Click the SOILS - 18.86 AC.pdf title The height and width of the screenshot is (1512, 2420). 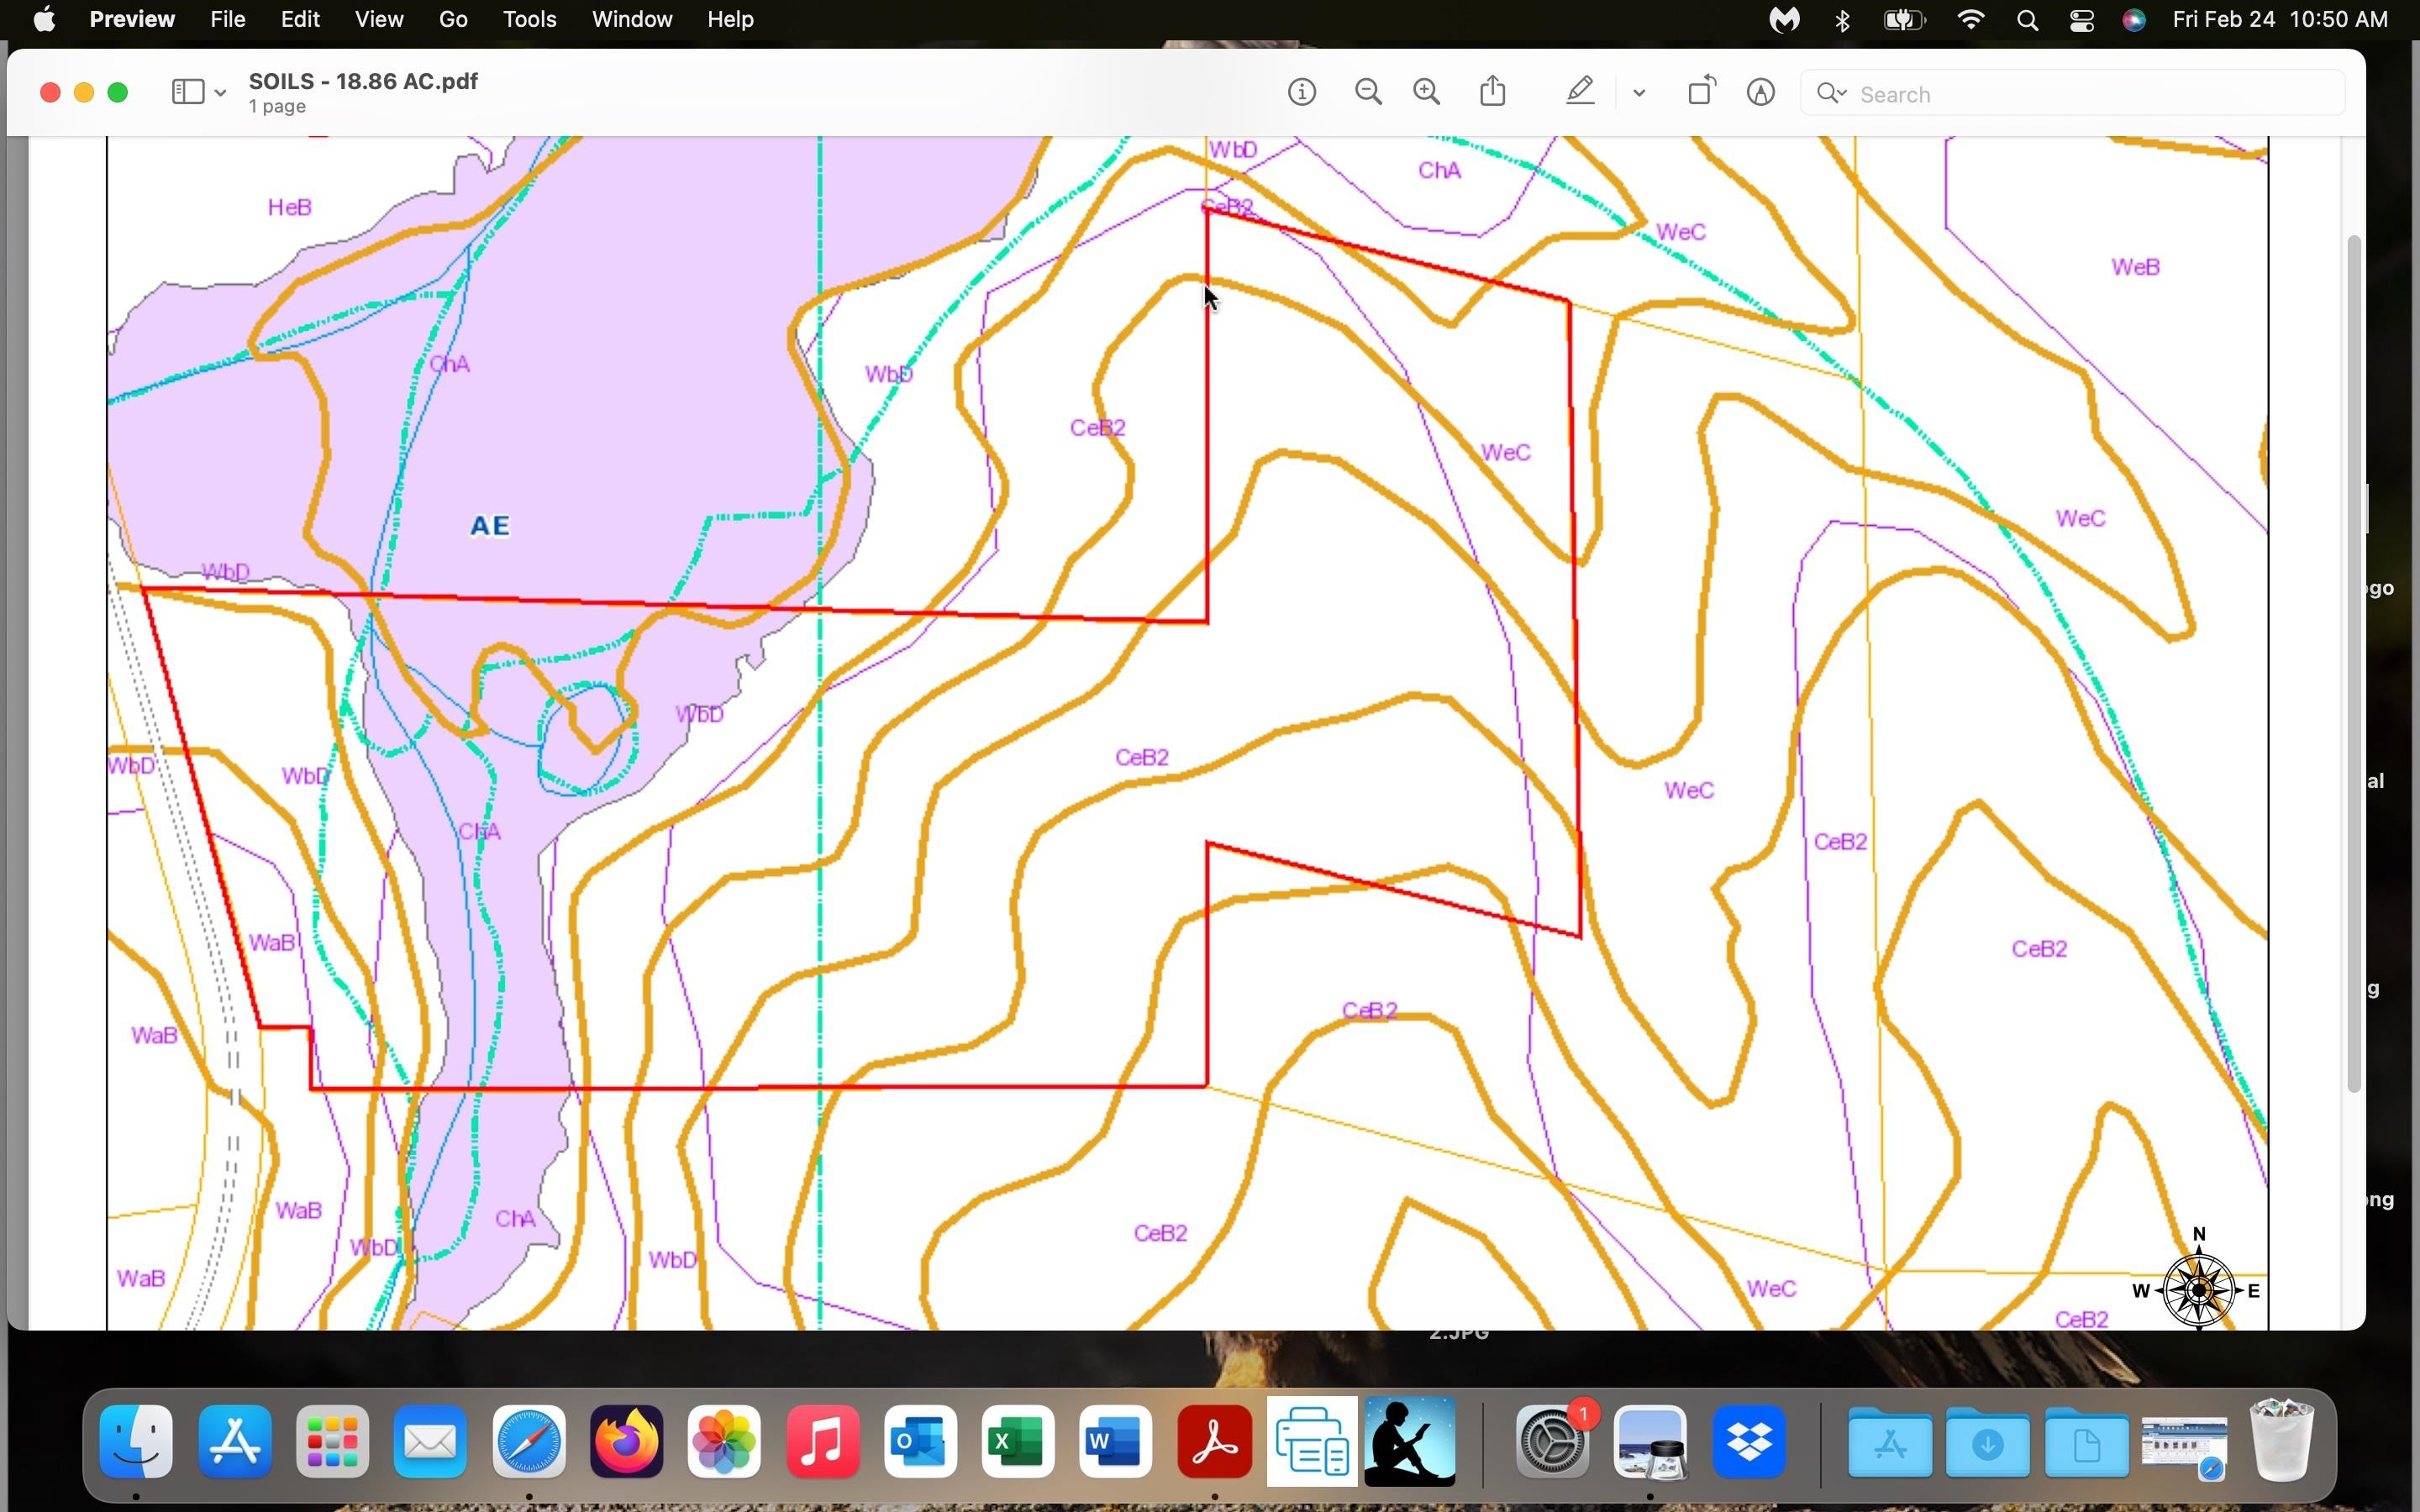click(x=363, y=81)
